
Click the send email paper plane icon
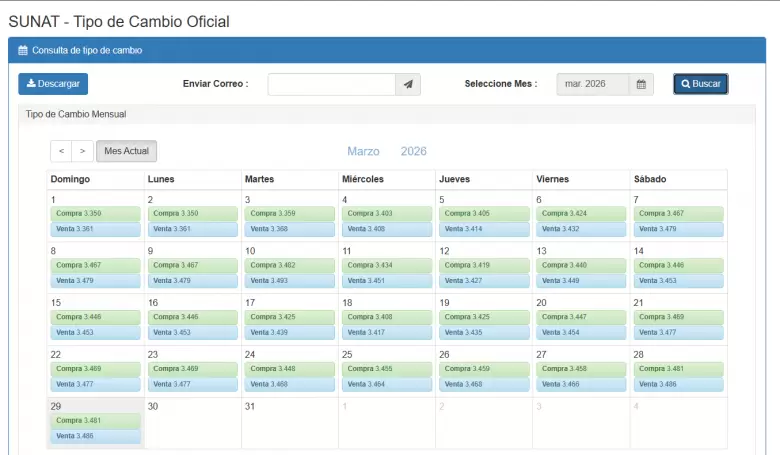[408, 84]
